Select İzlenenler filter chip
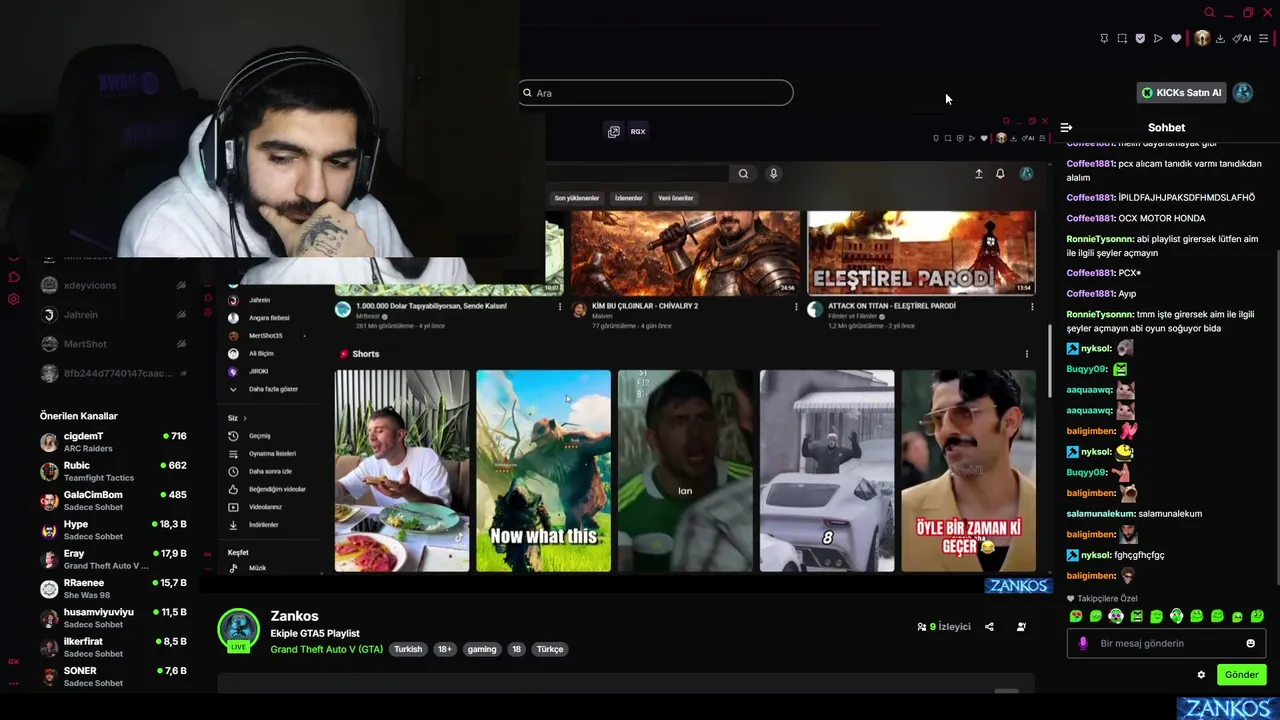Image resolution: width=1280 pixels, height=720 pixels. (x=628, y=198)
